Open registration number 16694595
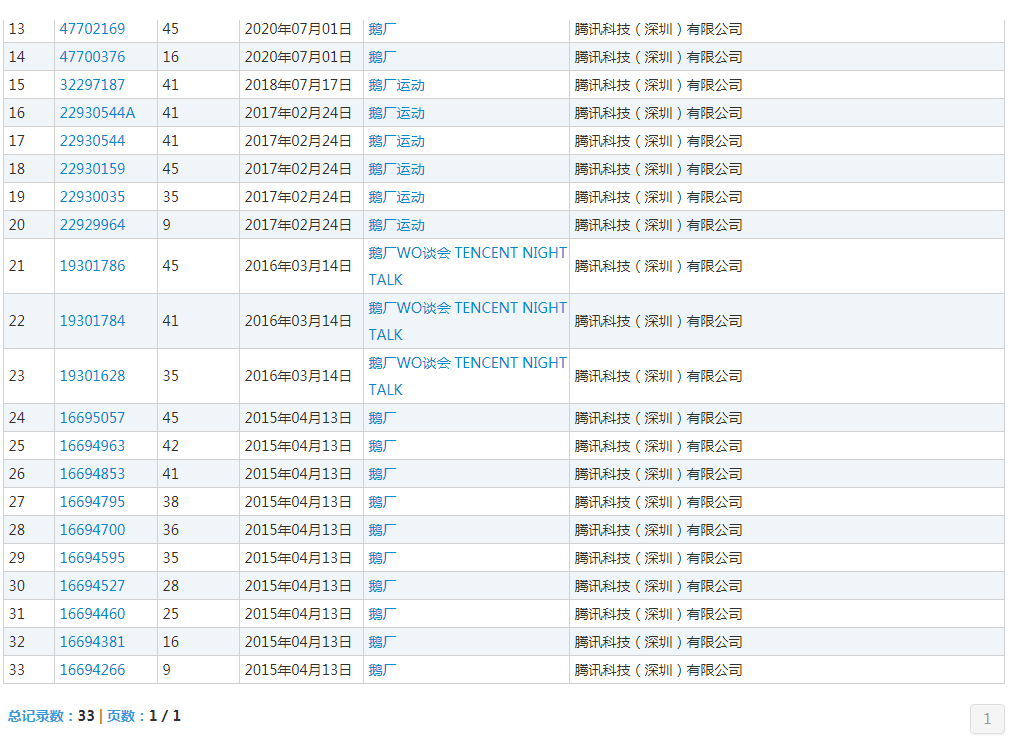This screenshot has height=739, width=1010. [92, 558]
